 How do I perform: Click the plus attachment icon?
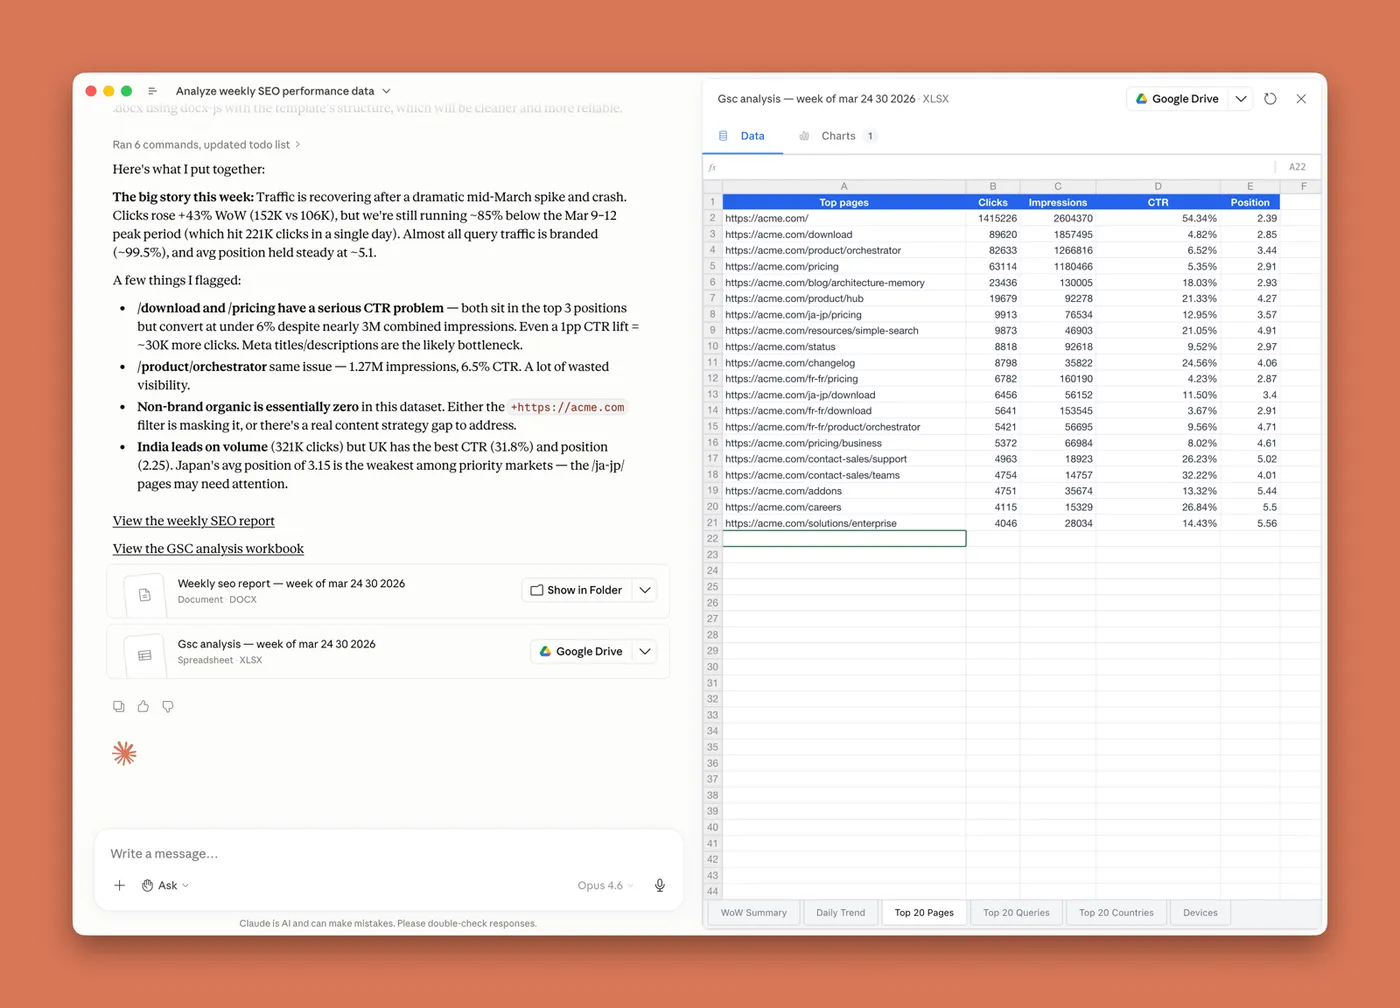click(x=119, y=885)
